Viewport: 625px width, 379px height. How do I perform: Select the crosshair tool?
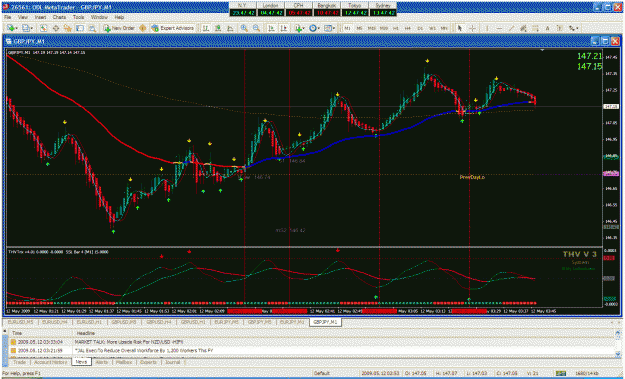[x=472, y=28]
